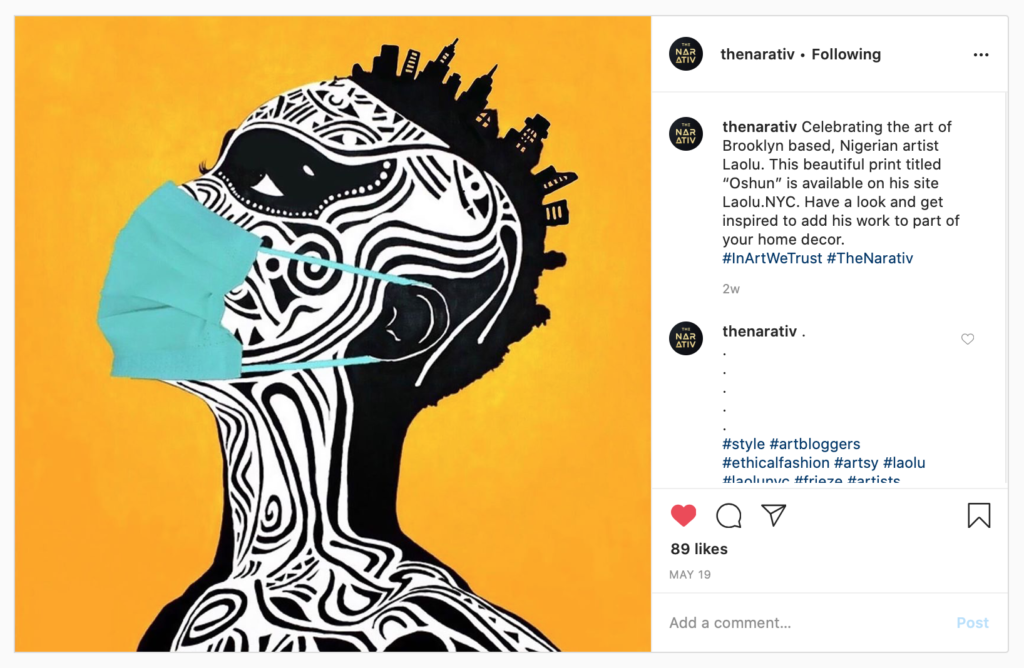Open the #TheNarativ hashtag
This screenshot has height=668, width=1024.
[x=869, y=258]
